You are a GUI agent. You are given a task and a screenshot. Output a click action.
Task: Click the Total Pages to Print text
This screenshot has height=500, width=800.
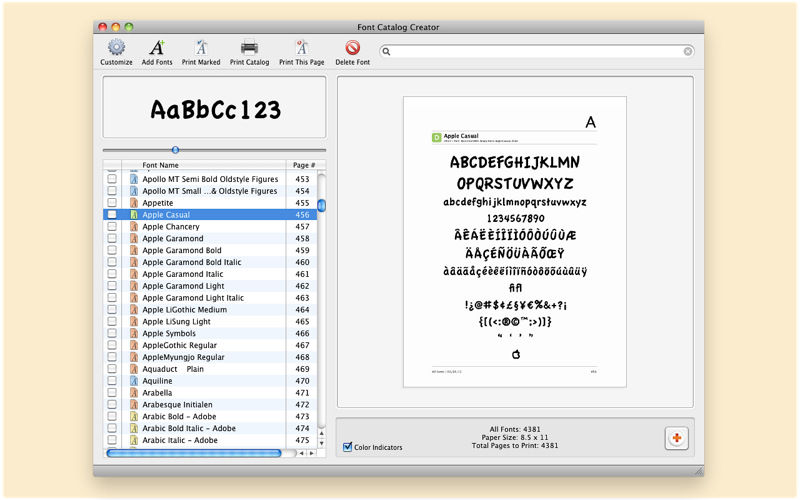[515, 445]
